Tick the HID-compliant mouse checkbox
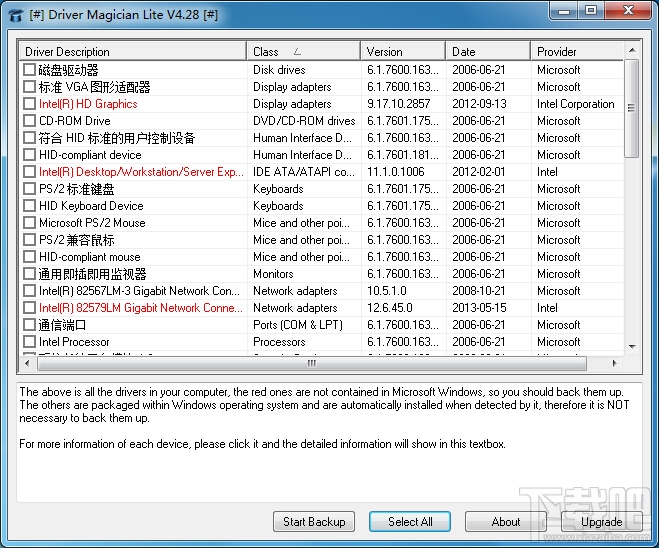 [x=29, y=257]
